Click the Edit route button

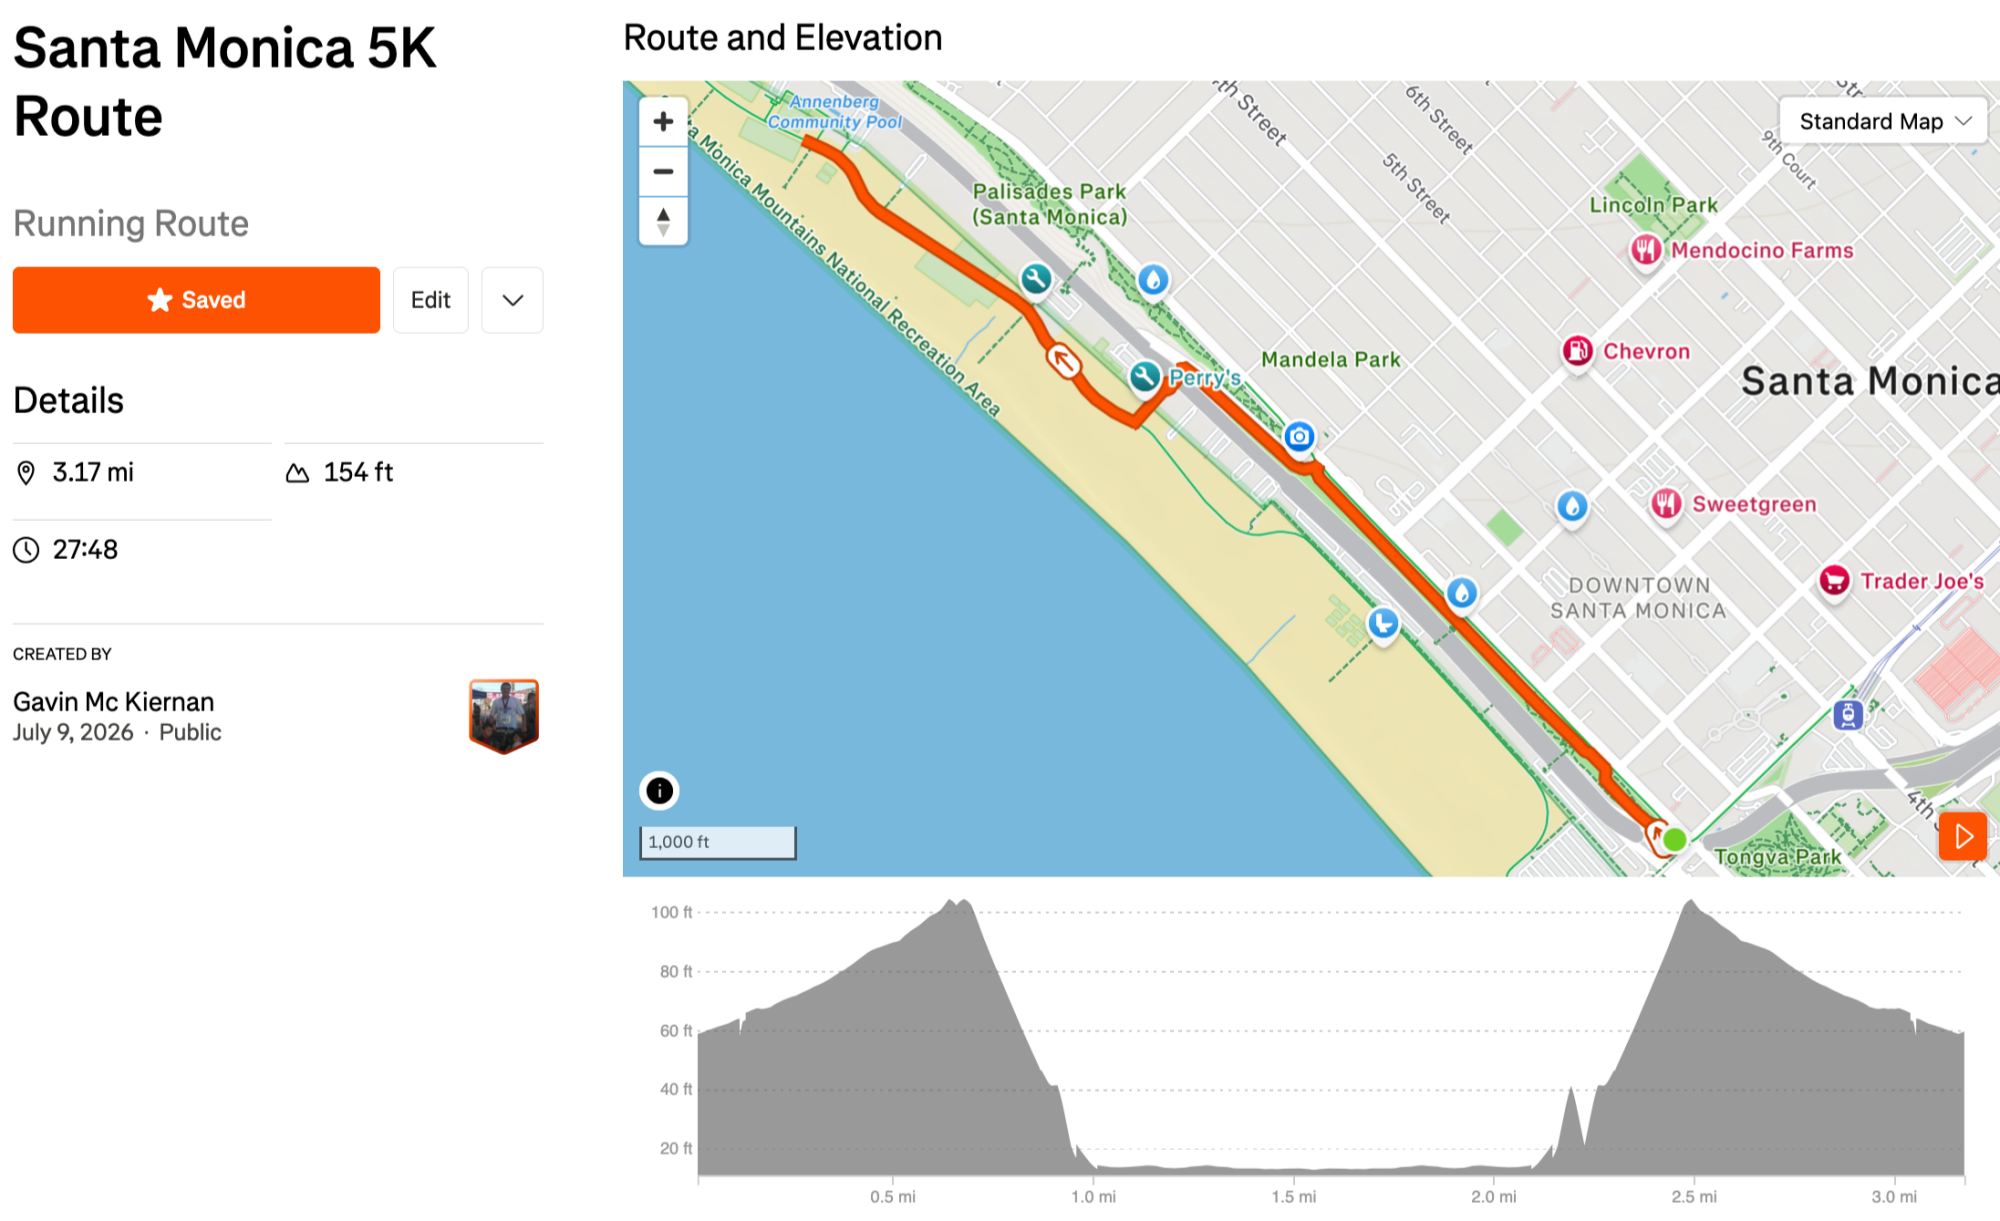[431, 300]
